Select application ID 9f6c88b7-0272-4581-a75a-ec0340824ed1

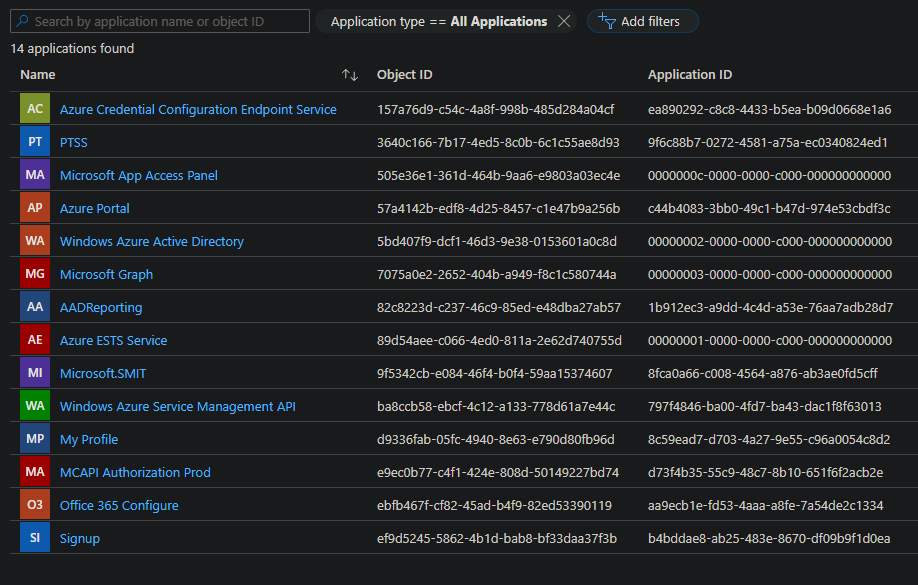[768, 142]
